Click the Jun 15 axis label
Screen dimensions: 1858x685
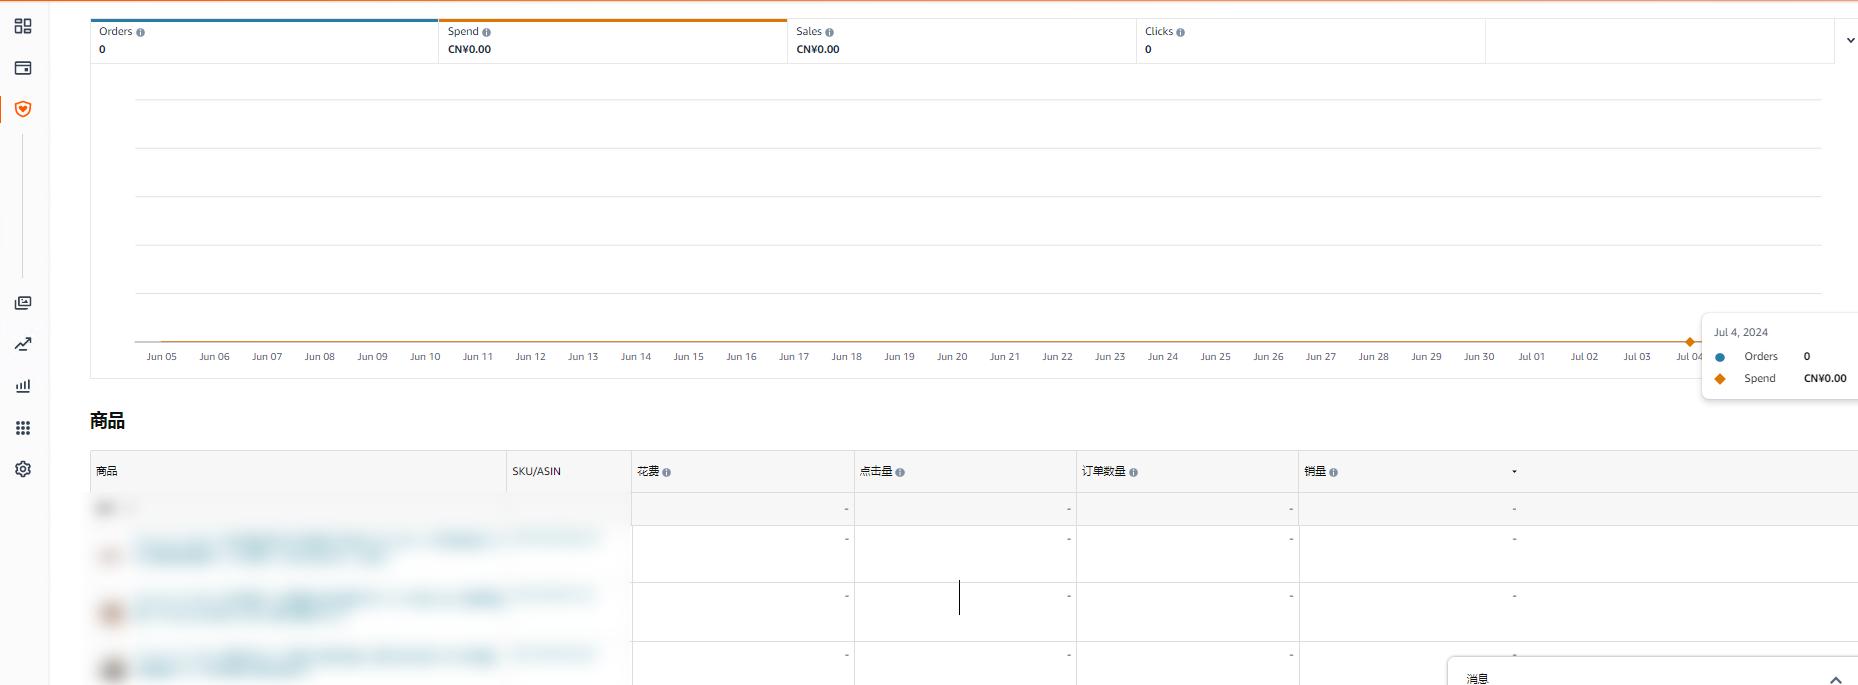(688, 357)
